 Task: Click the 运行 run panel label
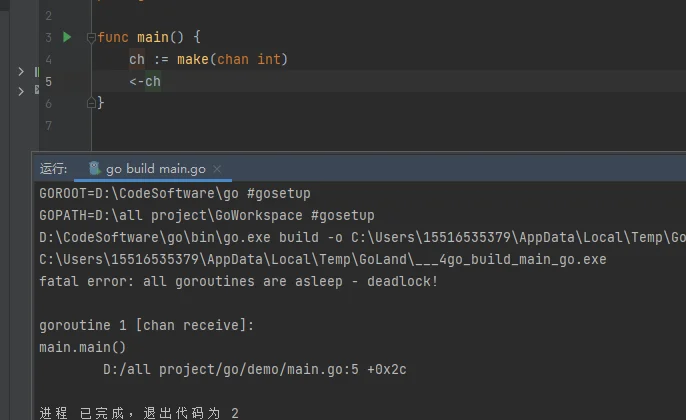(x=53, y=169)
